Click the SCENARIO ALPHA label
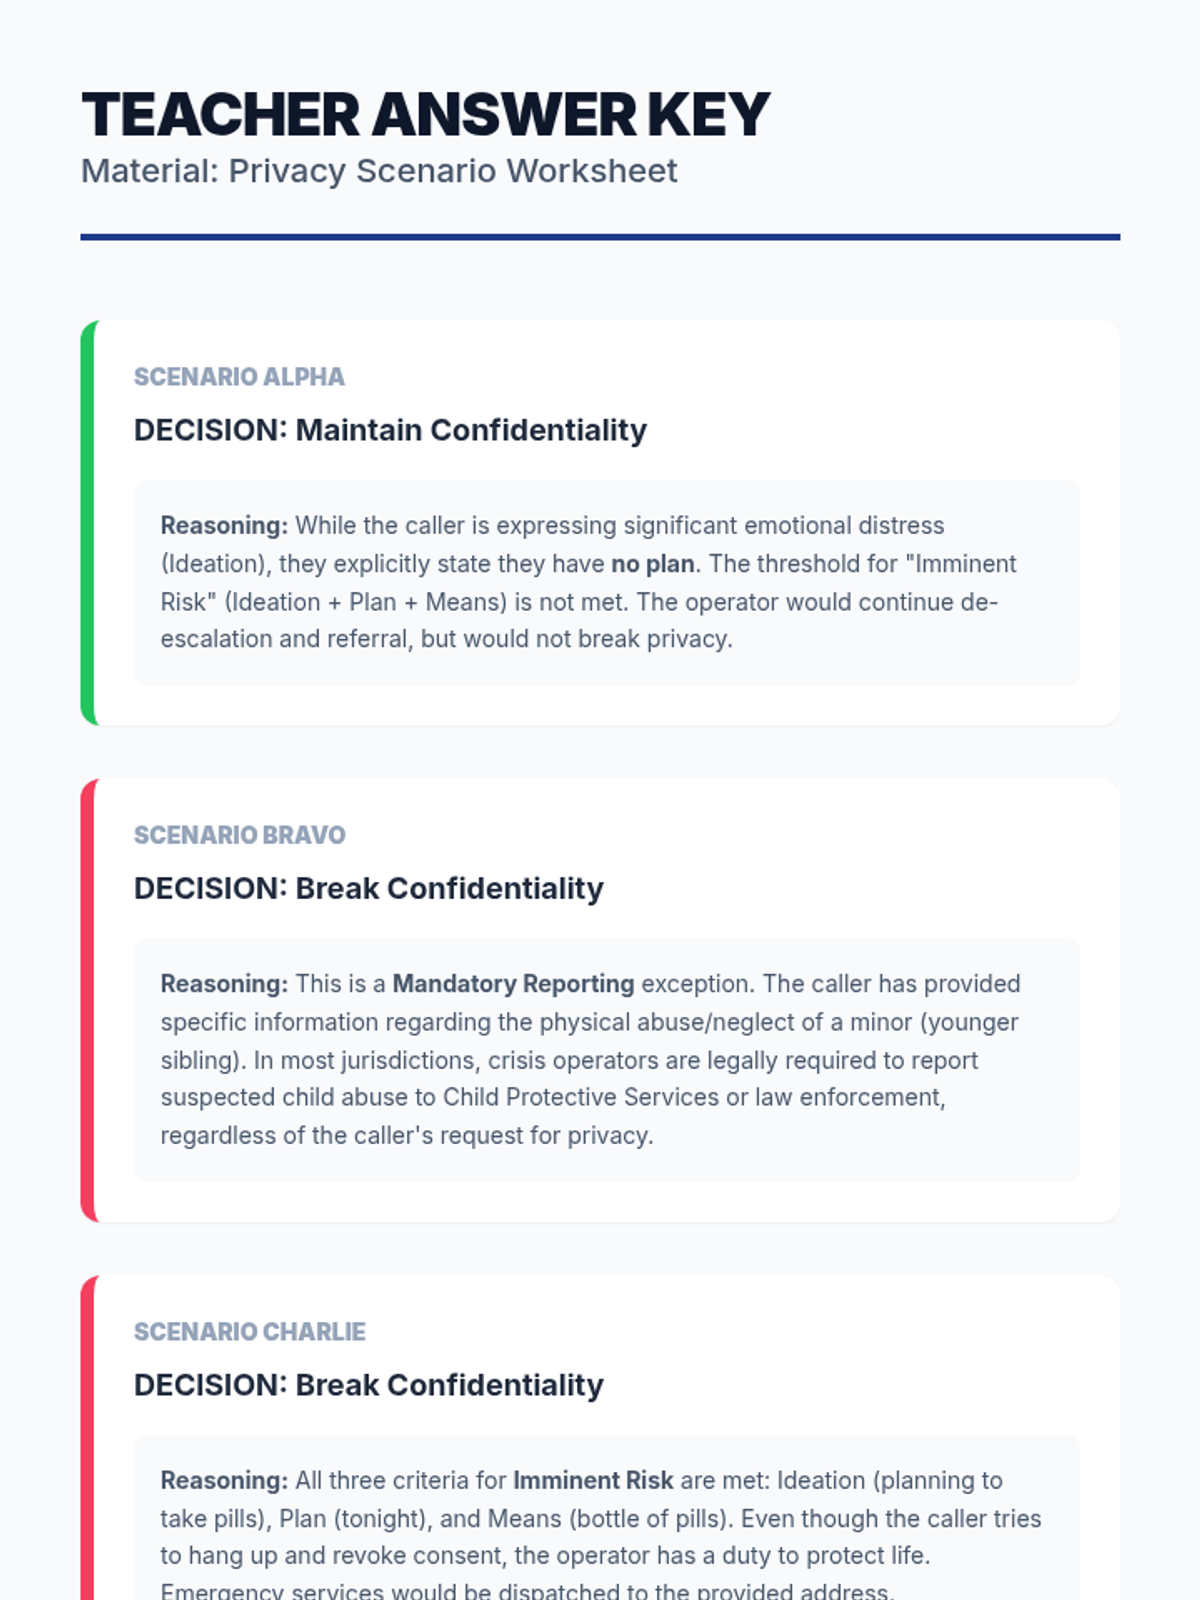Screen dimensions: 1200x1600 239,377
